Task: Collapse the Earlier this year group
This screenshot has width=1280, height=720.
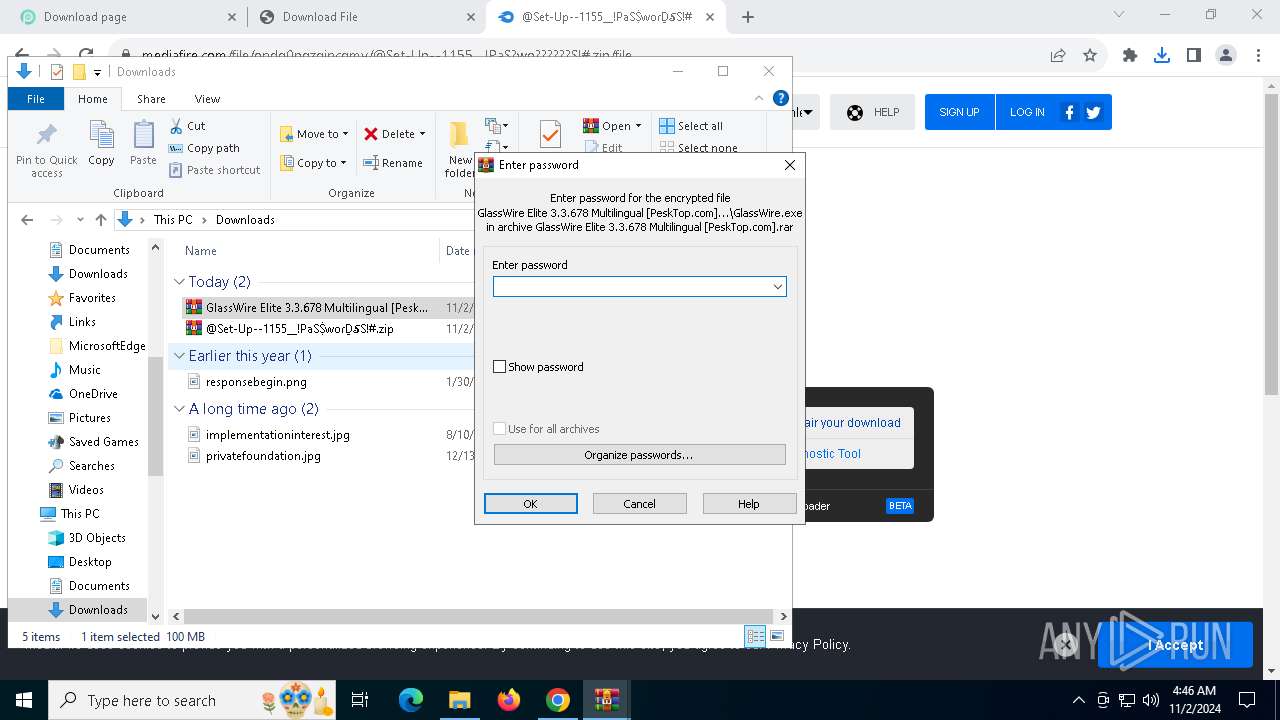Action: pos(179,356)
